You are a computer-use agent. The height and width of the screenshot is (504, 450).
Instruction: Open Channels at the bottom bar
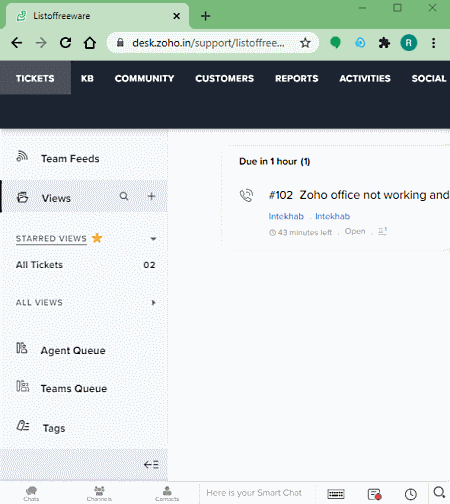[x=99, y=493]
